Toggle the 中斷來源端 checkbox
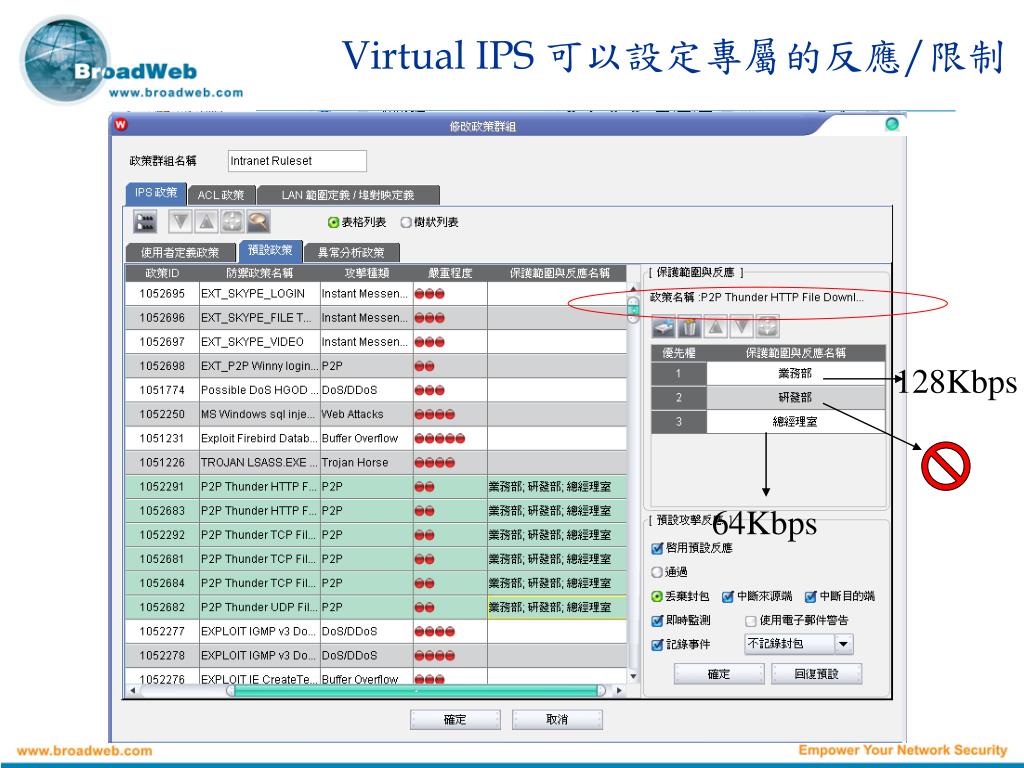Image resolution: width=1024 pixels, height=768 pixels. point(728,596)
